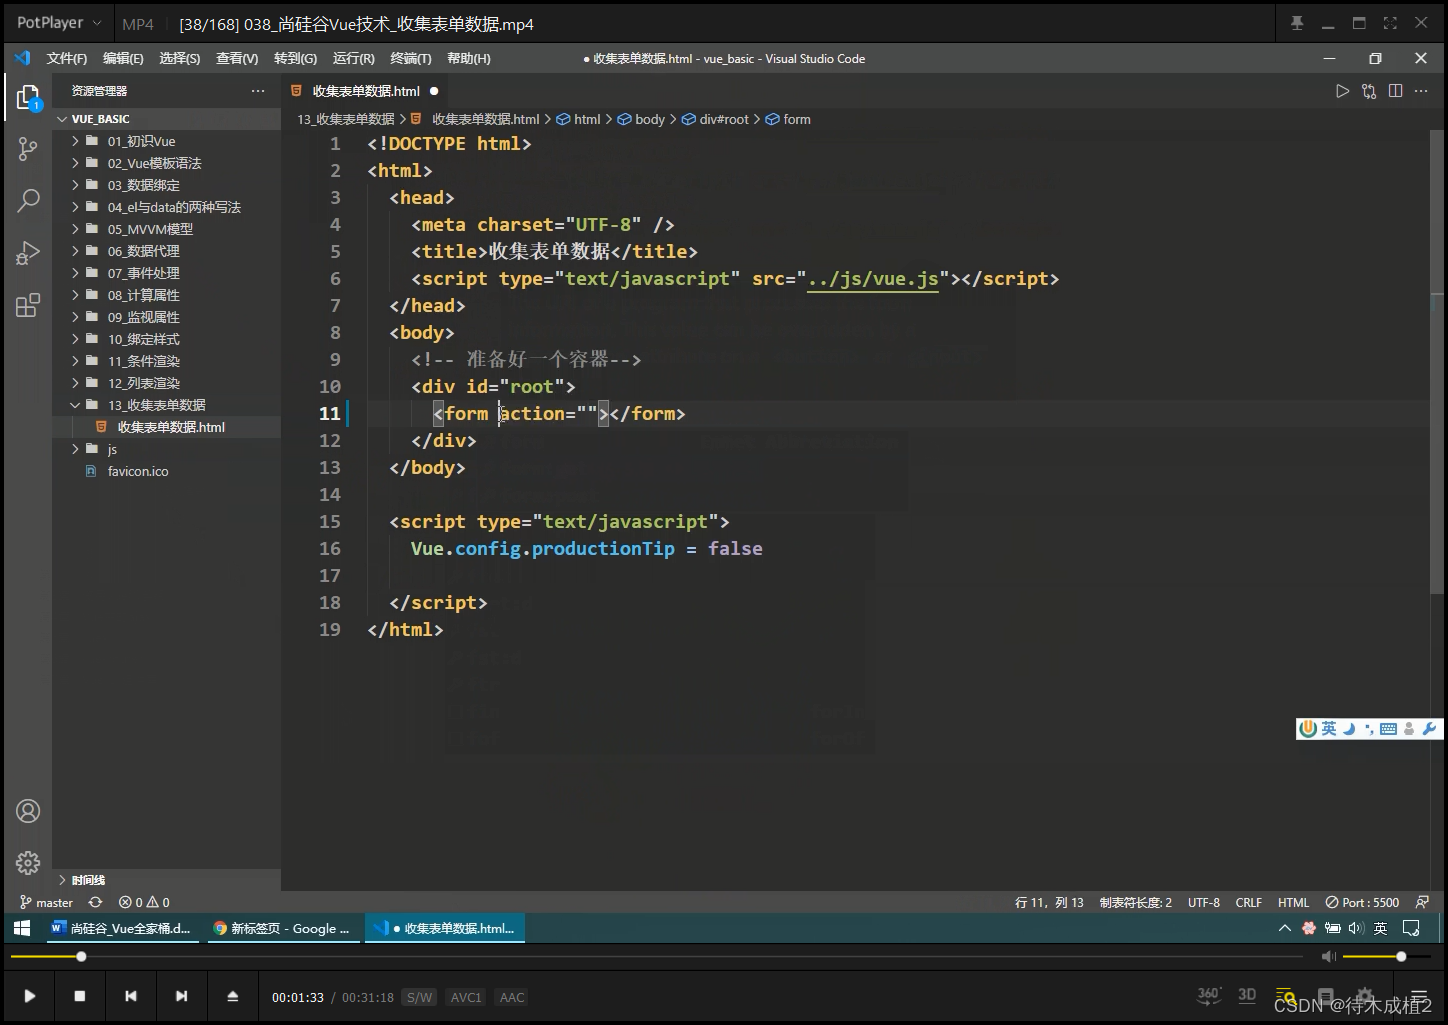This screenshot has height=1025, width=1448.
Task: Open the editor More Actions ellipsis
Action: pyautogui.click(x=1421, y=91)
